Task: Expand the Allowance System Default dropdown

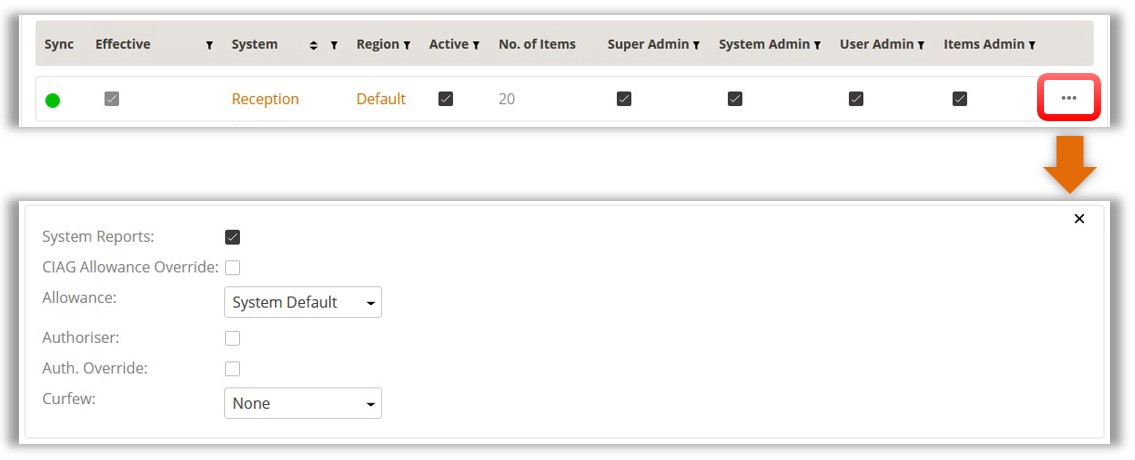Action: tap(303, 302)
